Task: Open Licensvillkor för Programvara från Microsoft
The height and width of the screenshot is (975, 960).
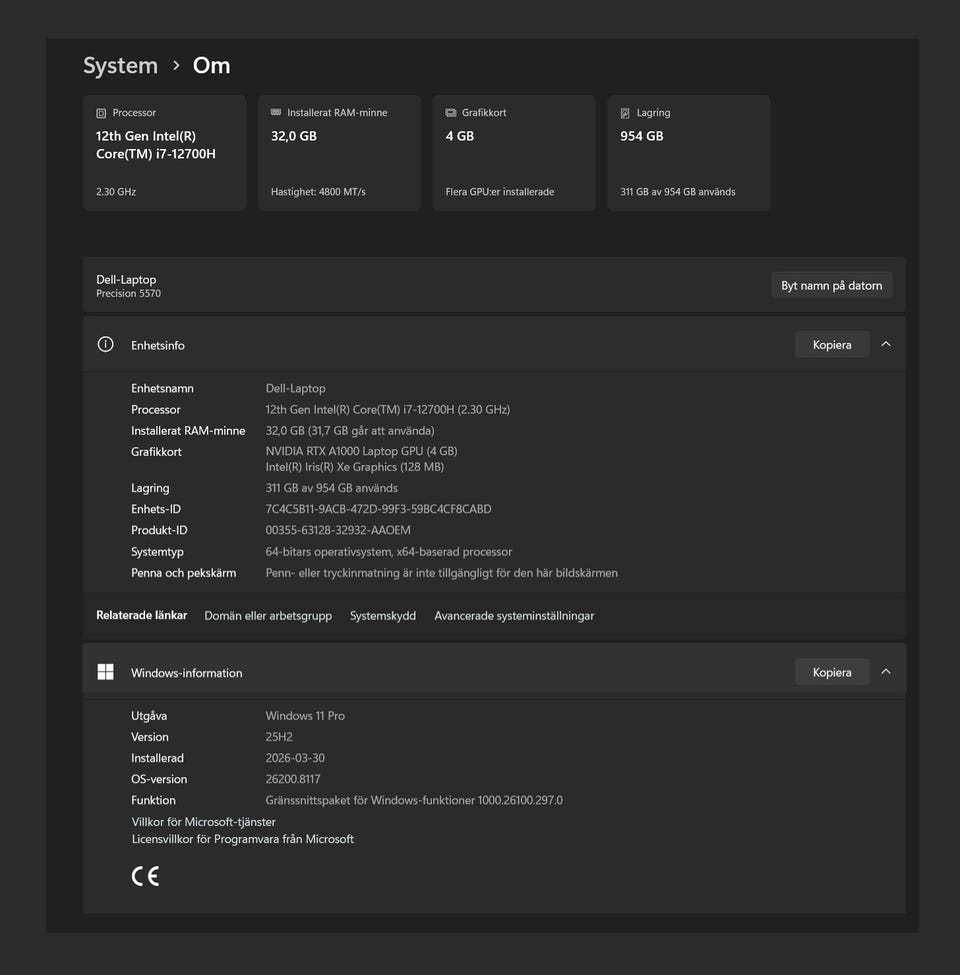Action: click(x=243, y=839)
